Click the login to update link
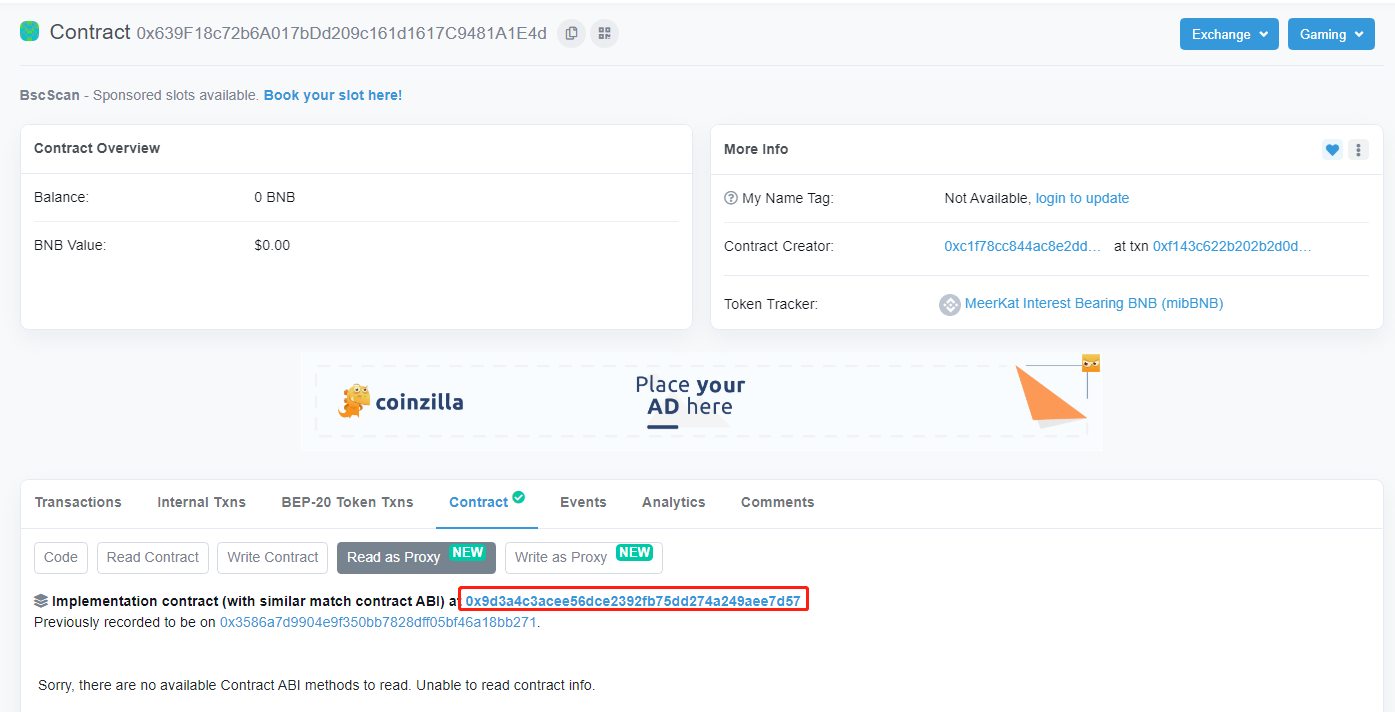This screenshot has width=1395, height=712. pos(1082,198)
